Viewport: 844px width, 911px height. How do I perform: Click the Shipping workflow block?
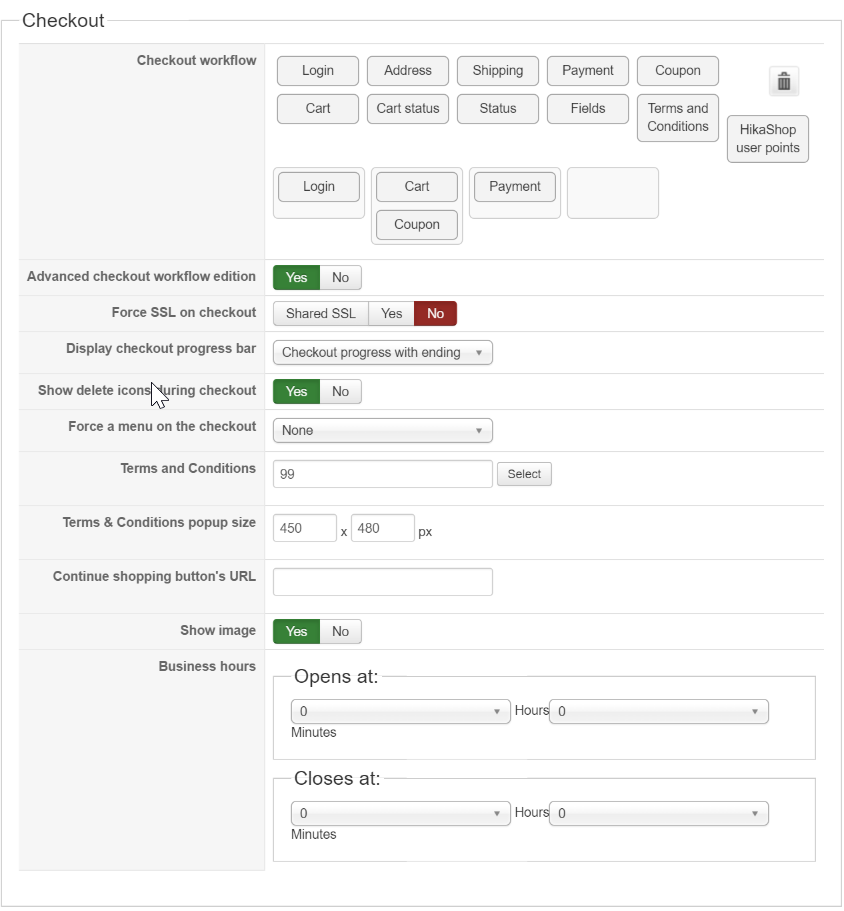click(x=498, y=71)
